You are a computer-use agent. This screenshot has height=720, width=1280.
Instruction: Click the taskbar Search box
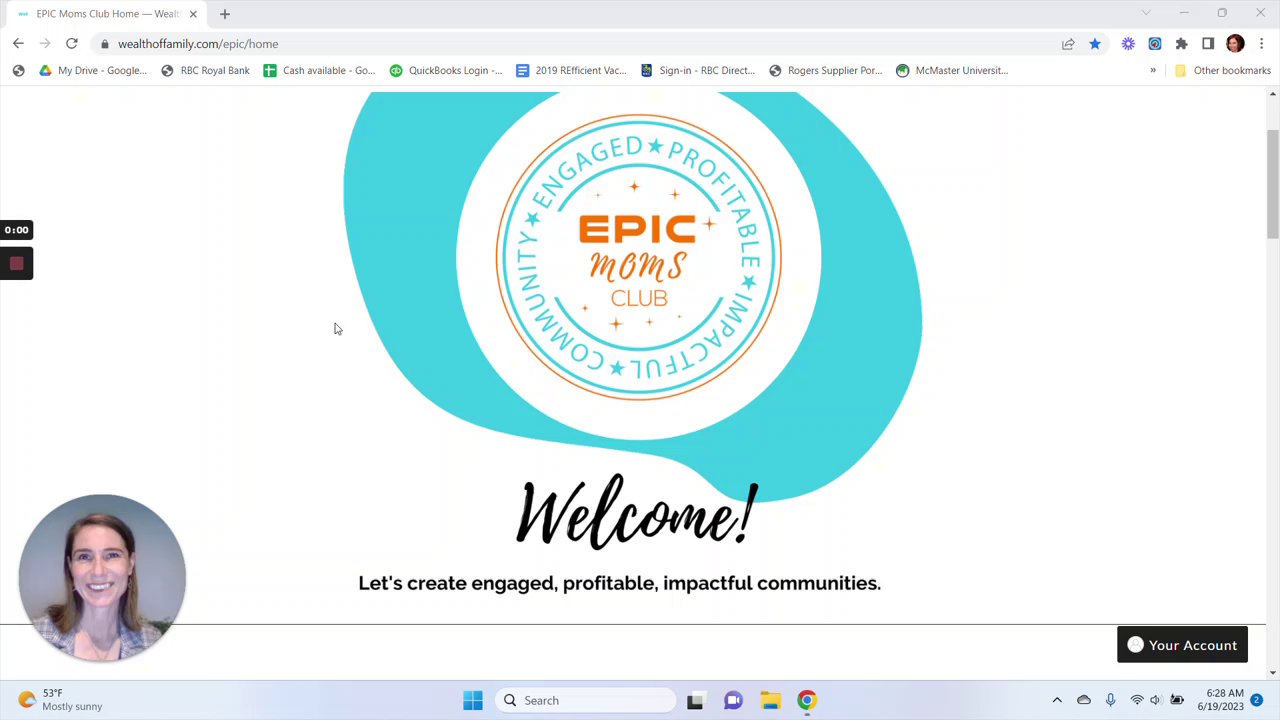coord(585,700)
